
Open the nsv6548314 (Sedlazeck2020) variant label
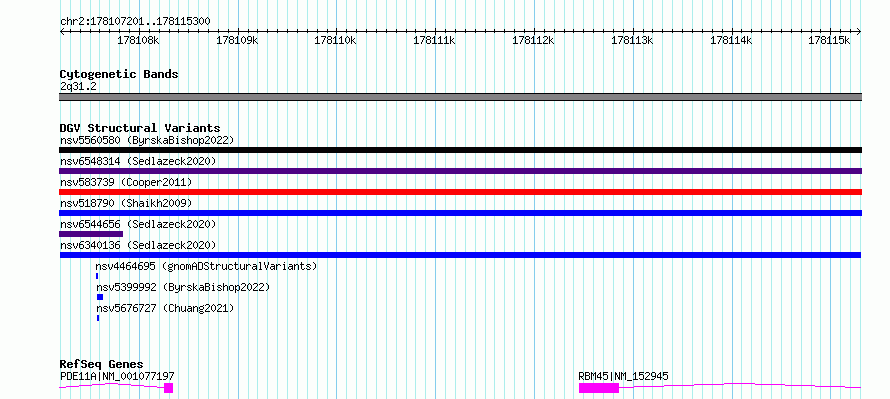(x=138, y=161)
